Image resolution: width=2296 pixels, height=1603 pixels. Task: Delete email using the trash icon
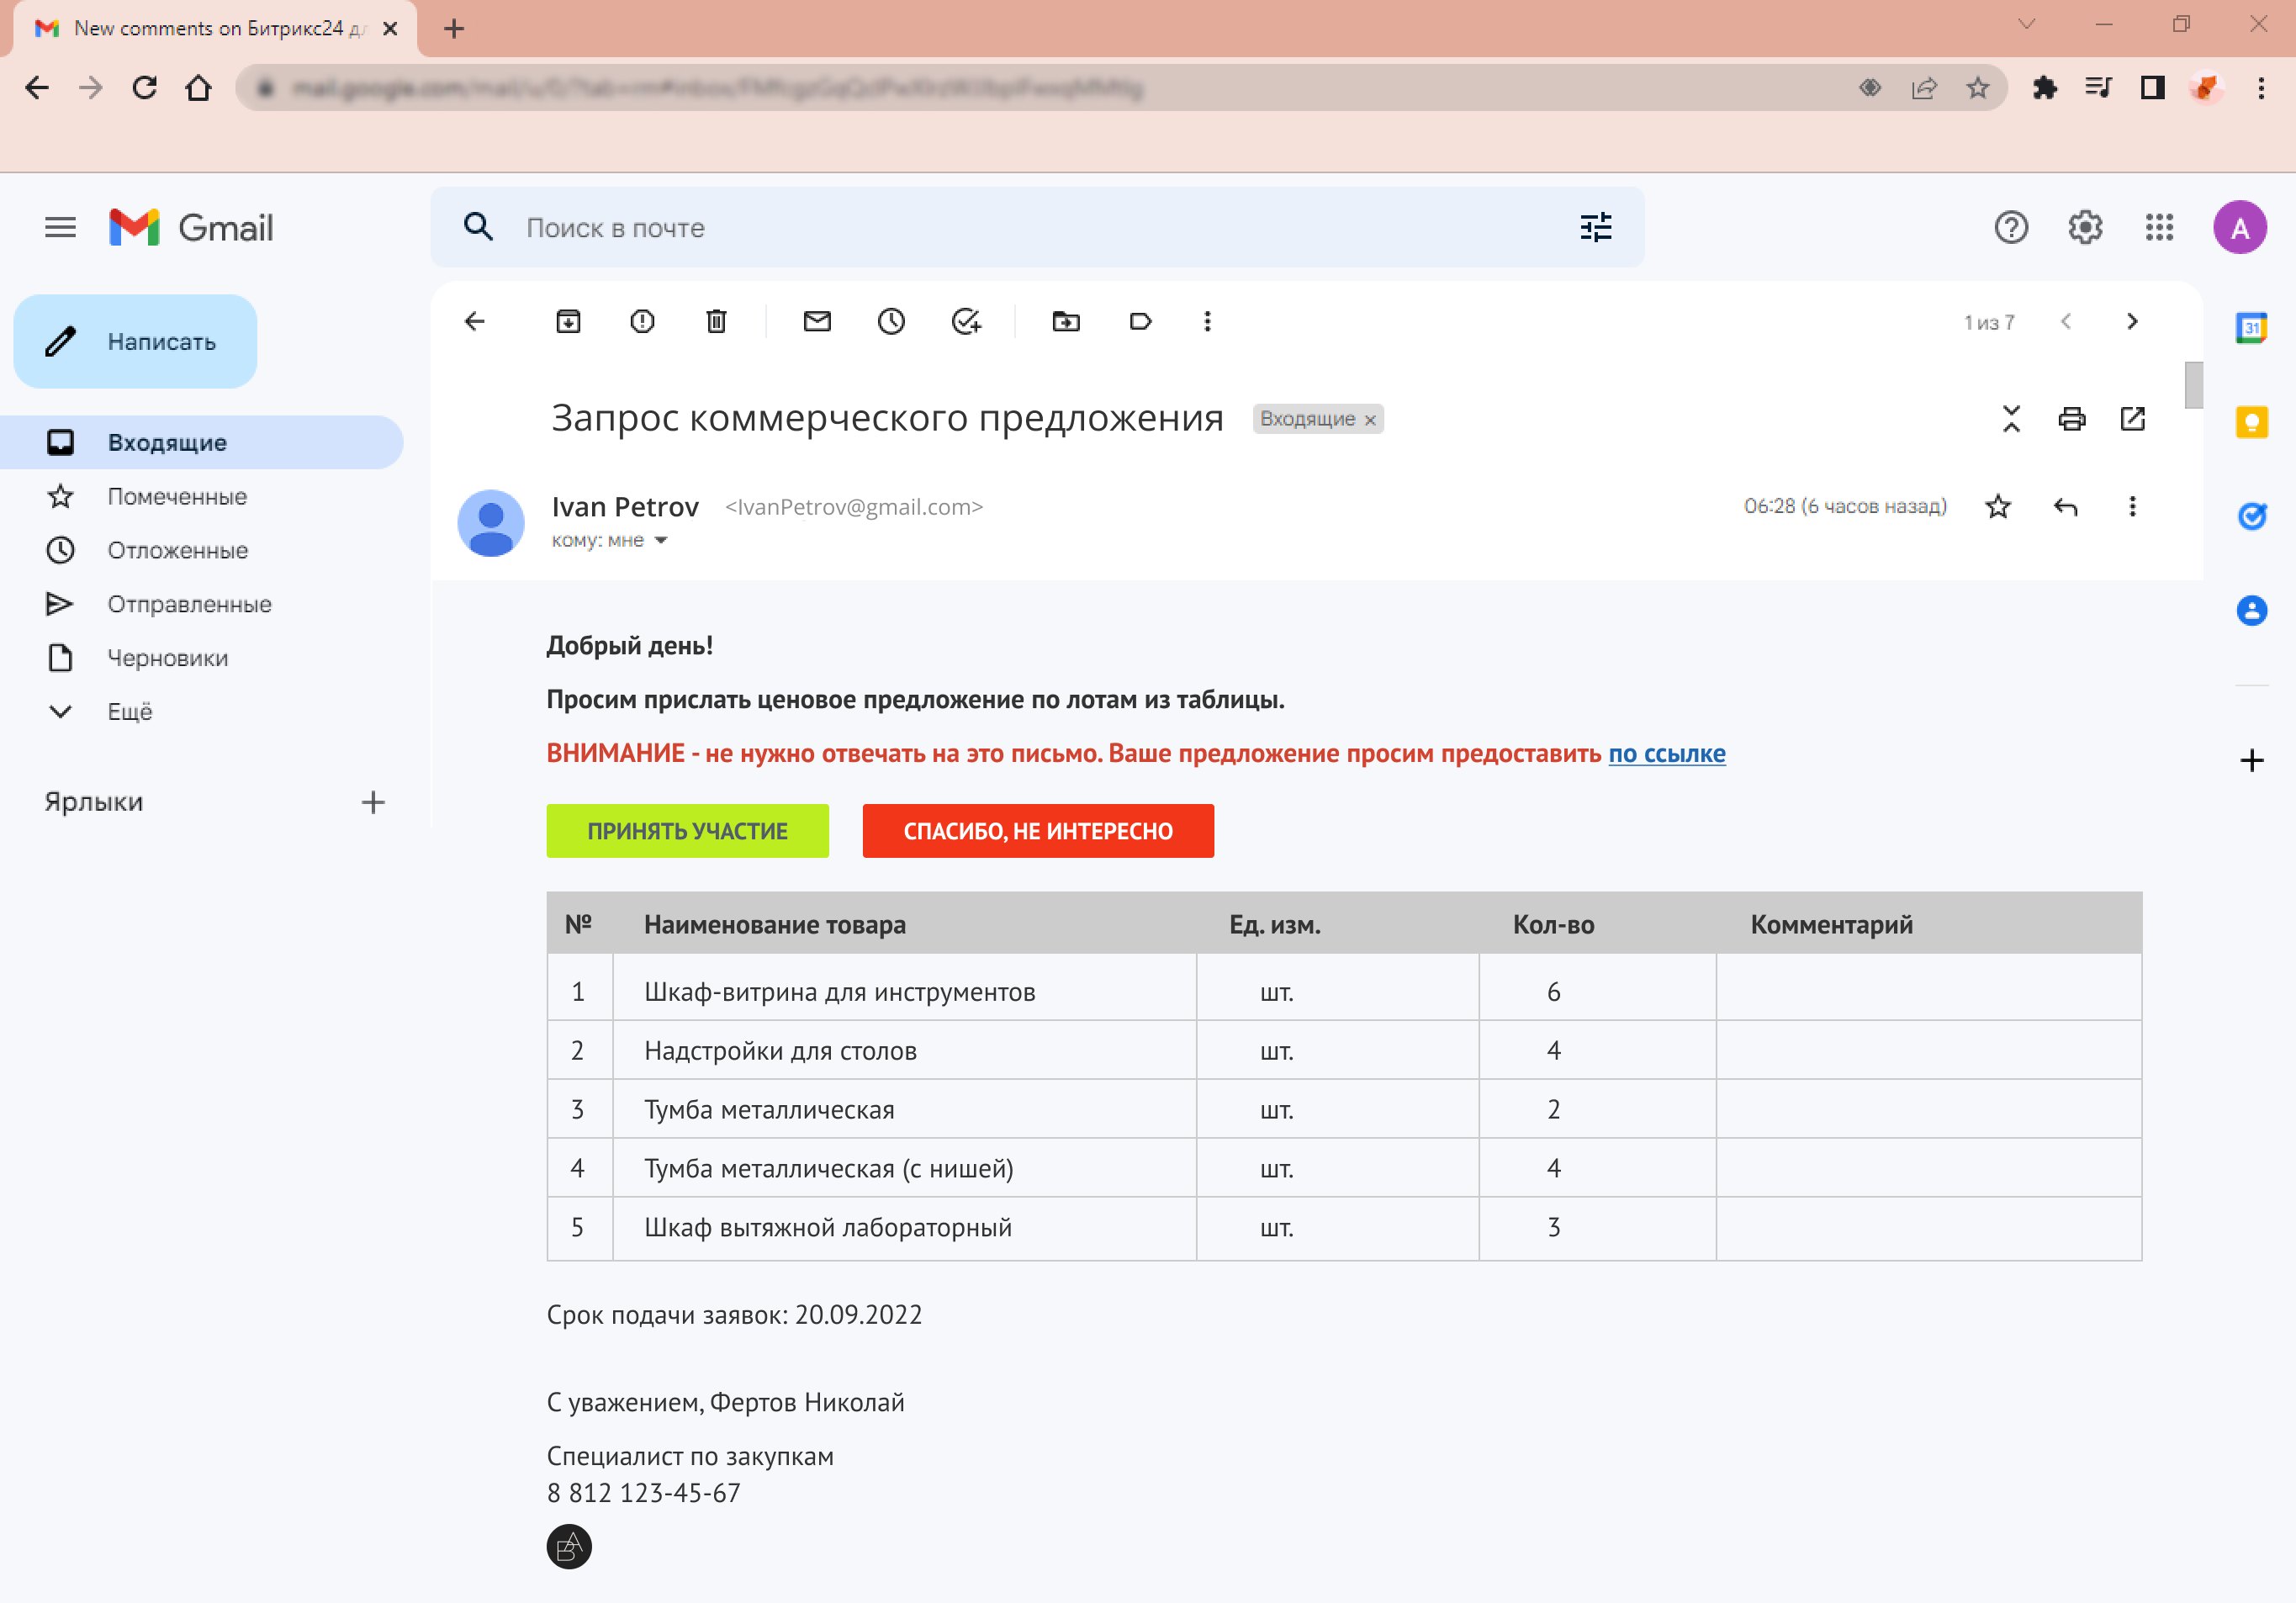tap(716, 321)
